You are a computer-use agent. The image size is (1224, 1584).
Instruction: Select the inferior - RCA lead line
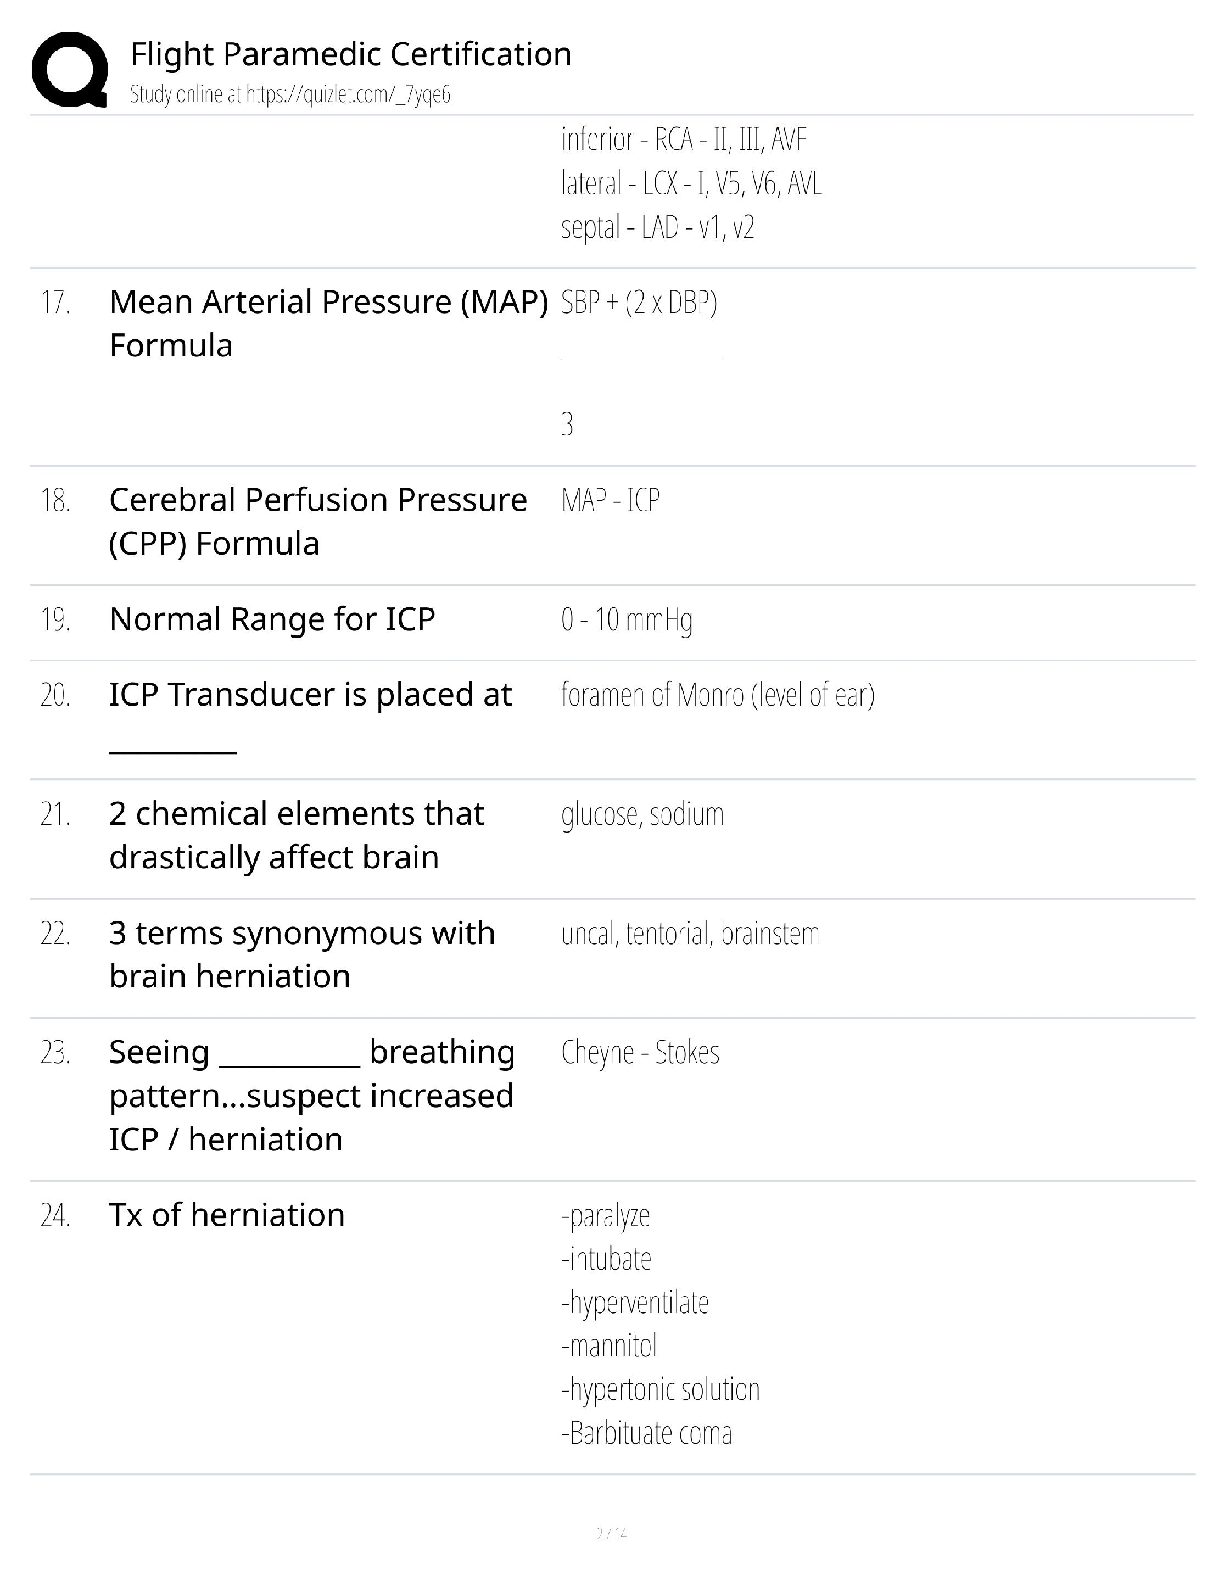pos(684,140)
